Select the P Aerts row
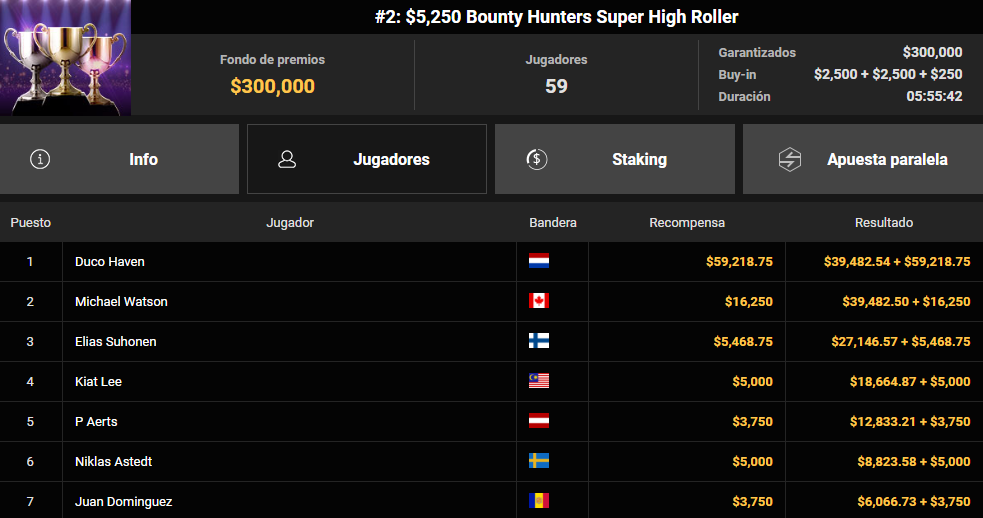Screen dimensions: 983x518 coord(492,421)
